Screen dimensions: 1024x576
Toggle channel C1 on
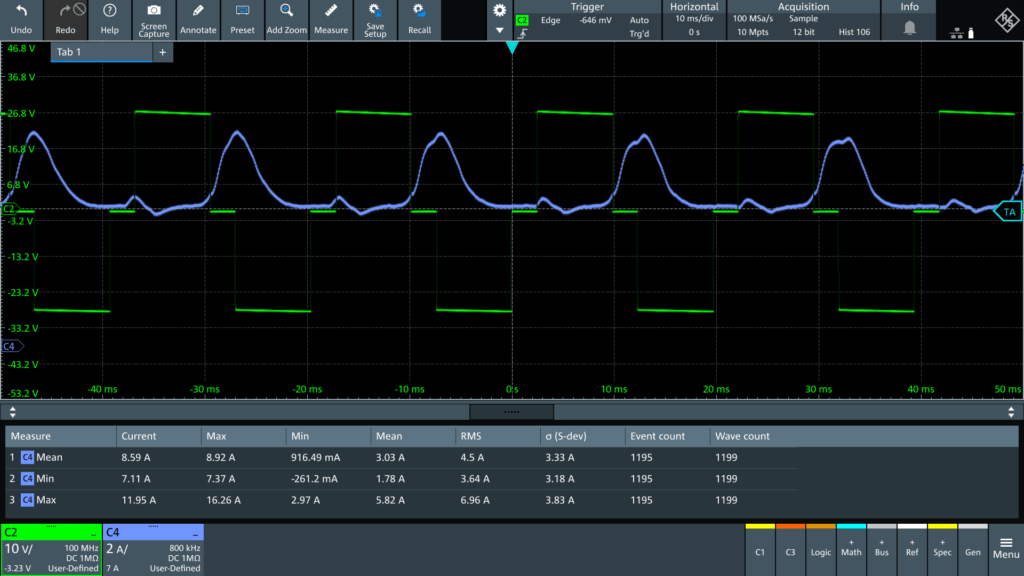click(x=760, y=549)
